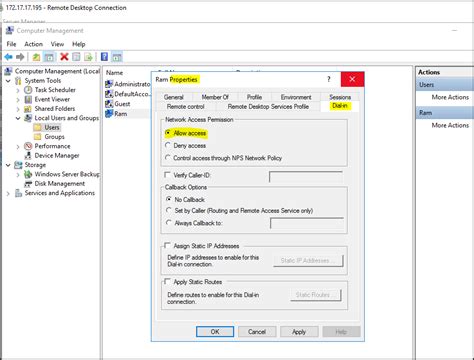Expand the Services and Applications node
474x360 pixels.
[x=8, y=193]
